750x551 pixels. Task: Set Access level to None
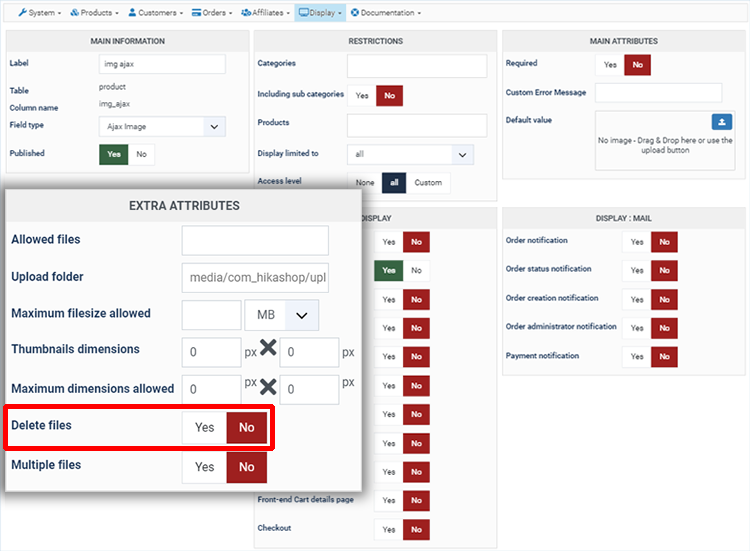[x=365, y=183]
